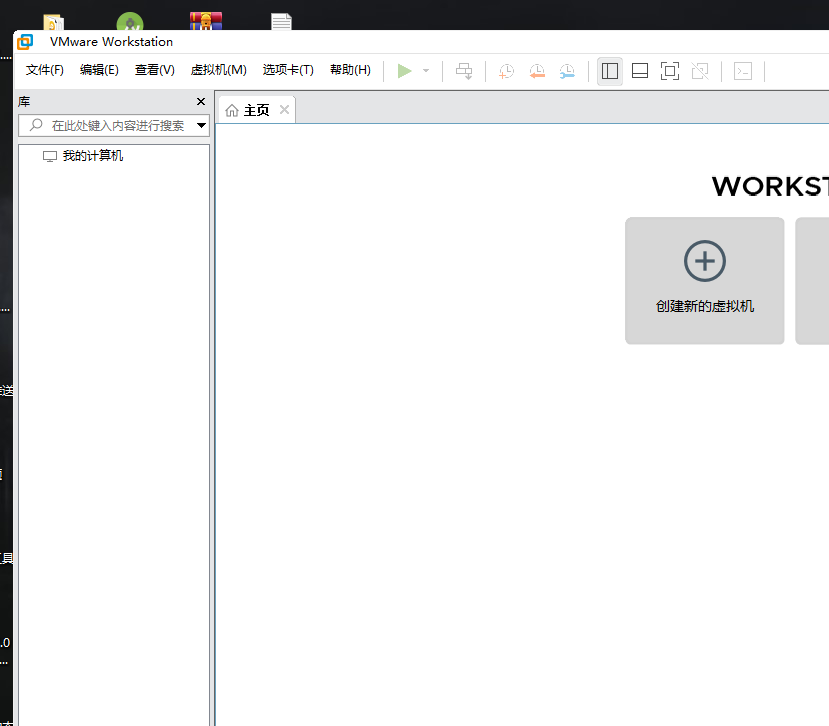Click the green power on play button
This screenshot has width=829, height=726.
coord(404,71)
